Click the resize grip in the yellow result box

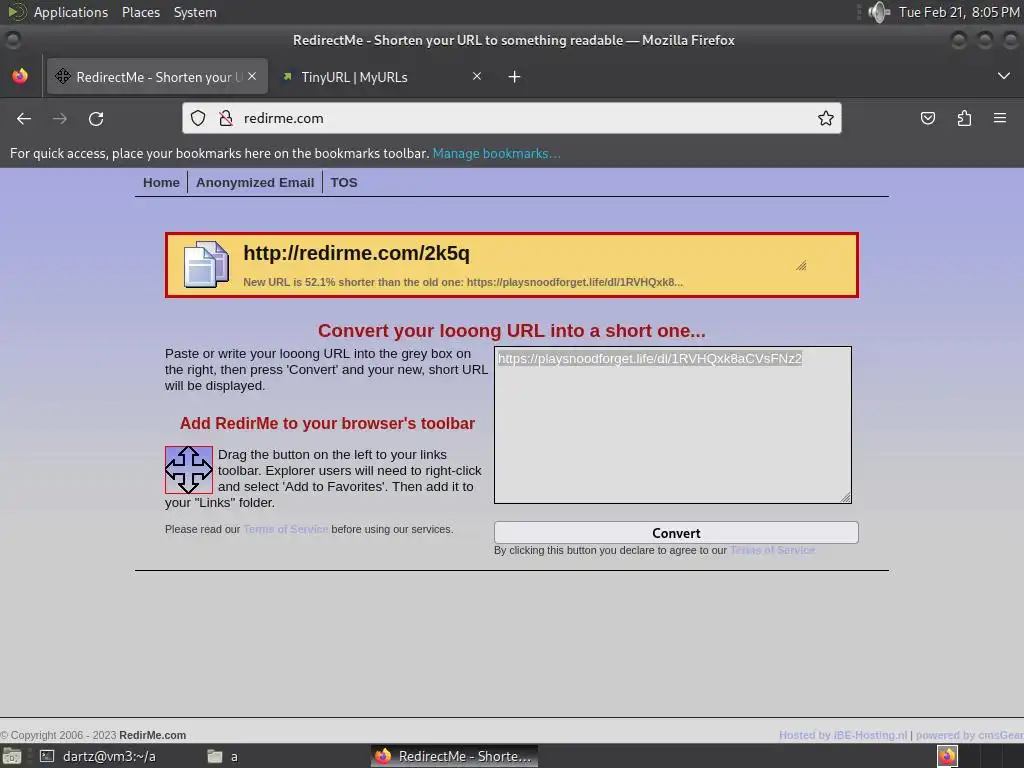(x=801, y=265)
